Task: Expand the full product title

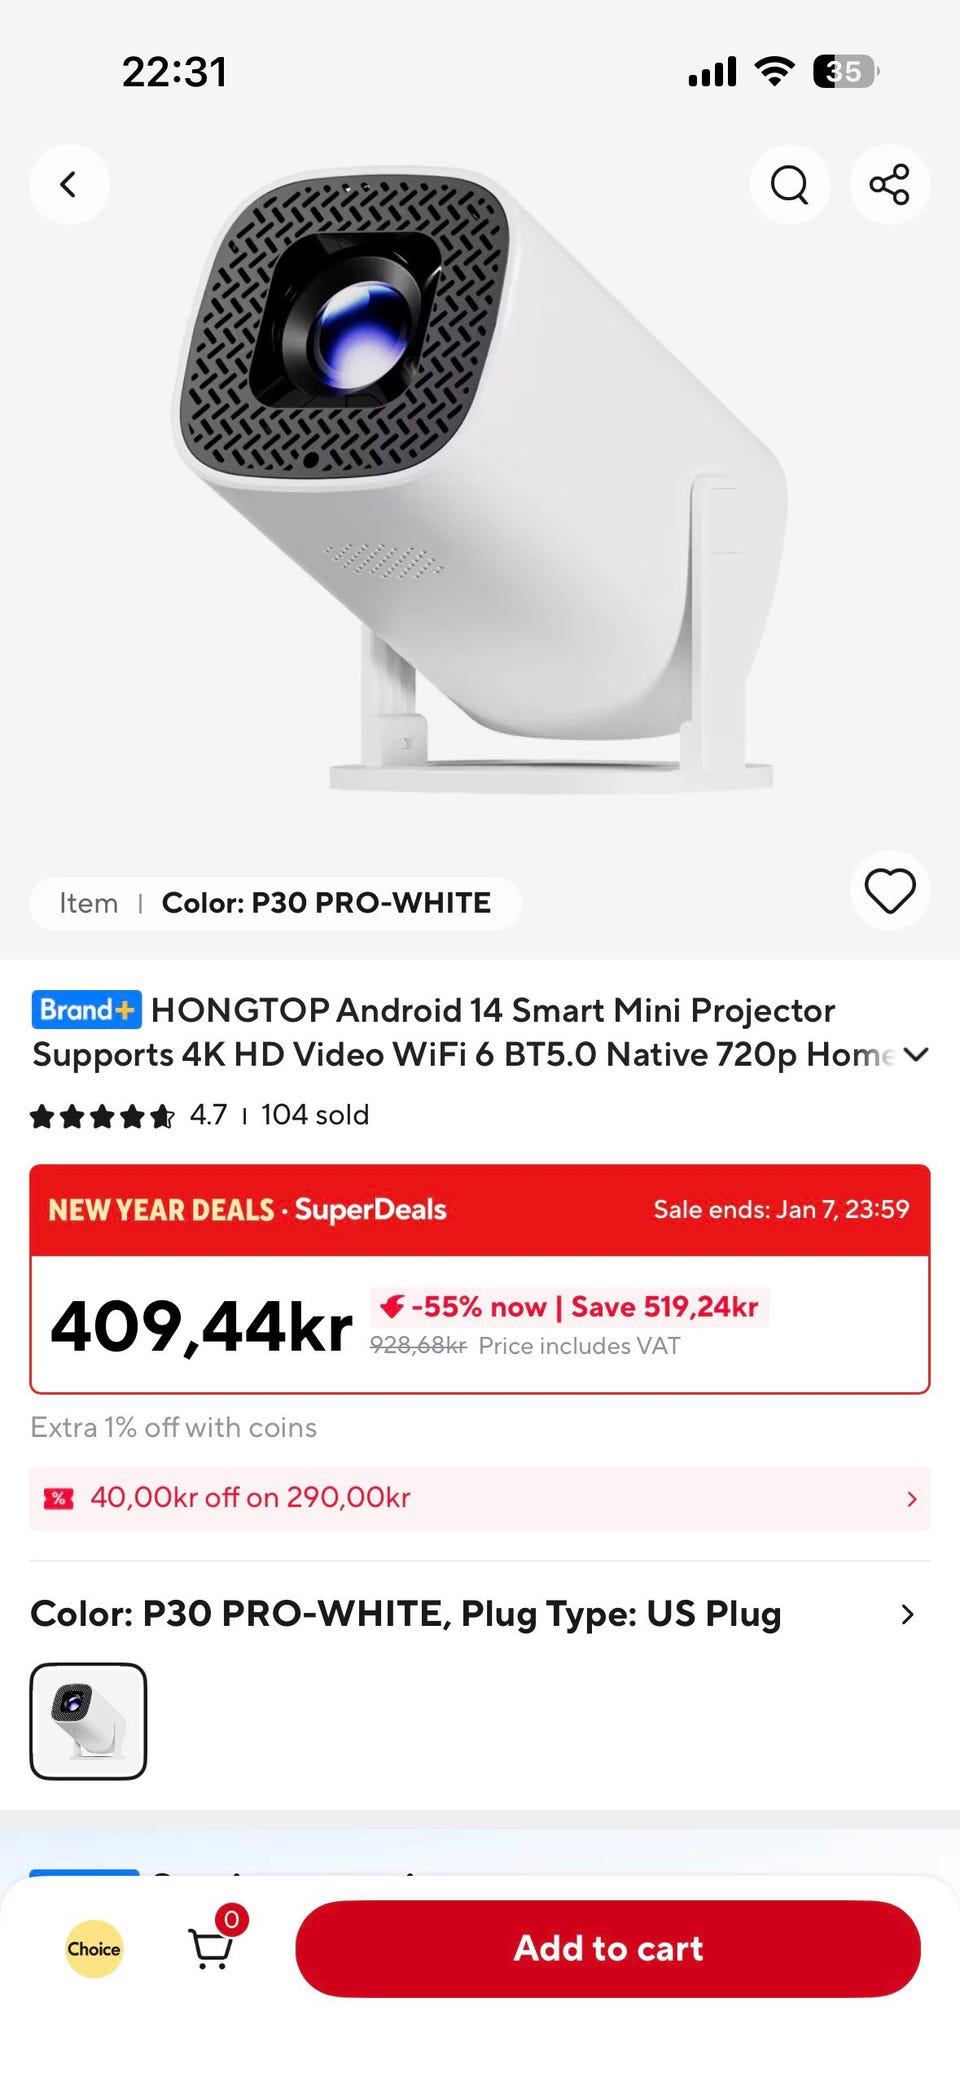Action: point(915,1055)
